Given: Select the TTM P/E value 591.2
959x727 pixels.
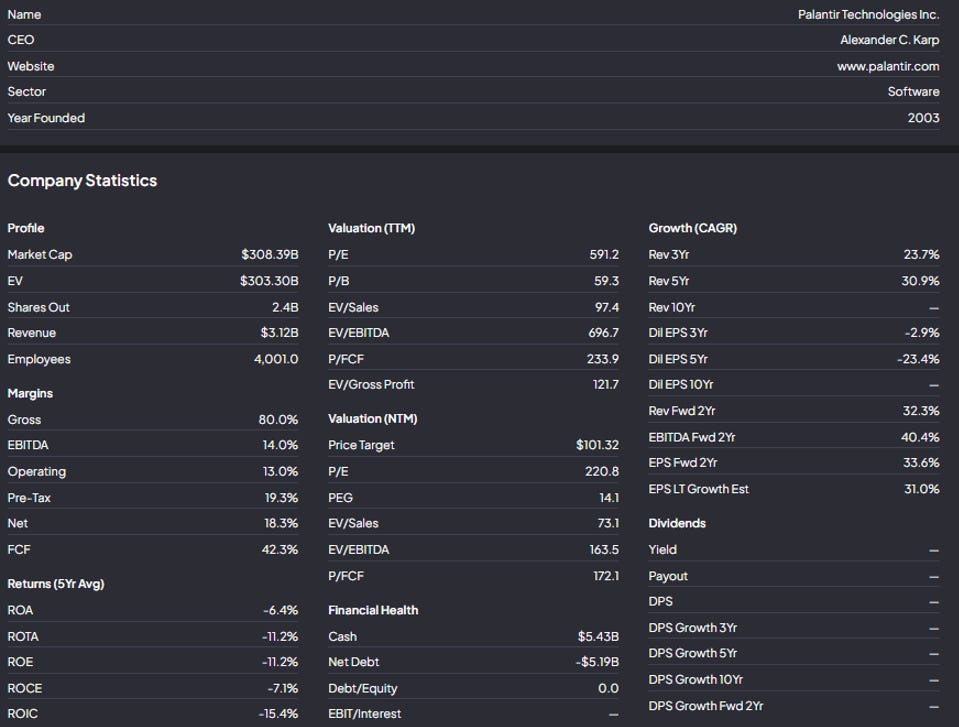Looking at the screenshot, I should tap(604, 254).
